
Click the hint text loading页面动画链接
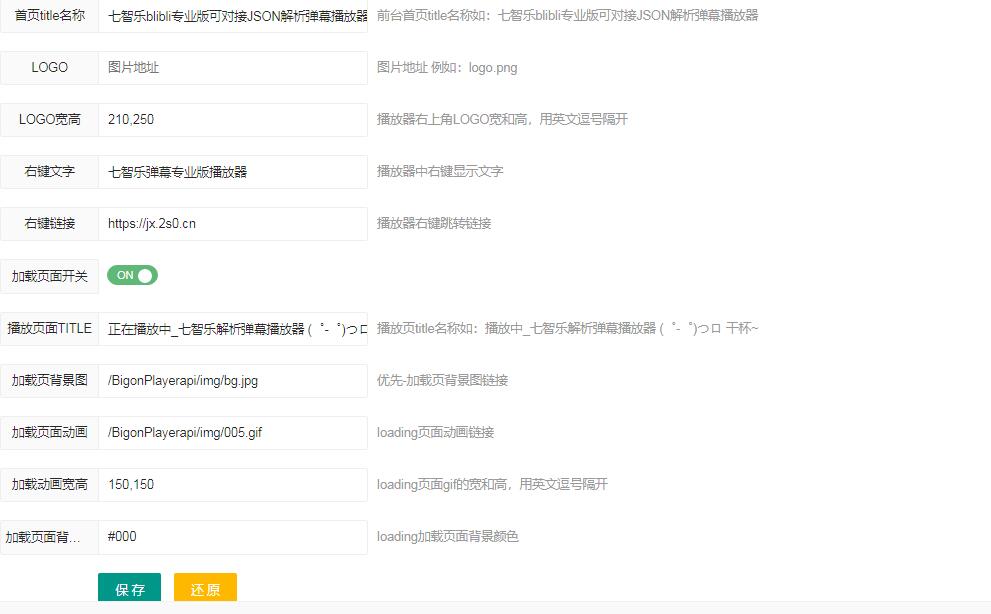click(x=435, y=433)
